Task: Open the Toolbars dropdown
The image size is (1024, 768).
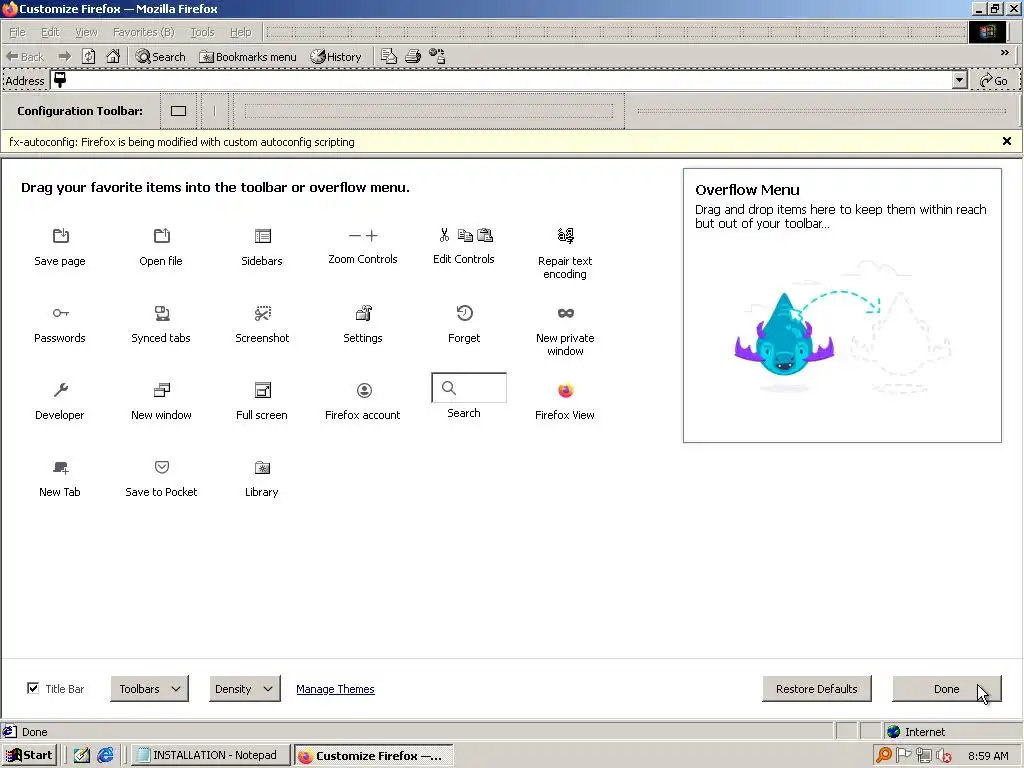Action: pos(150,689)
